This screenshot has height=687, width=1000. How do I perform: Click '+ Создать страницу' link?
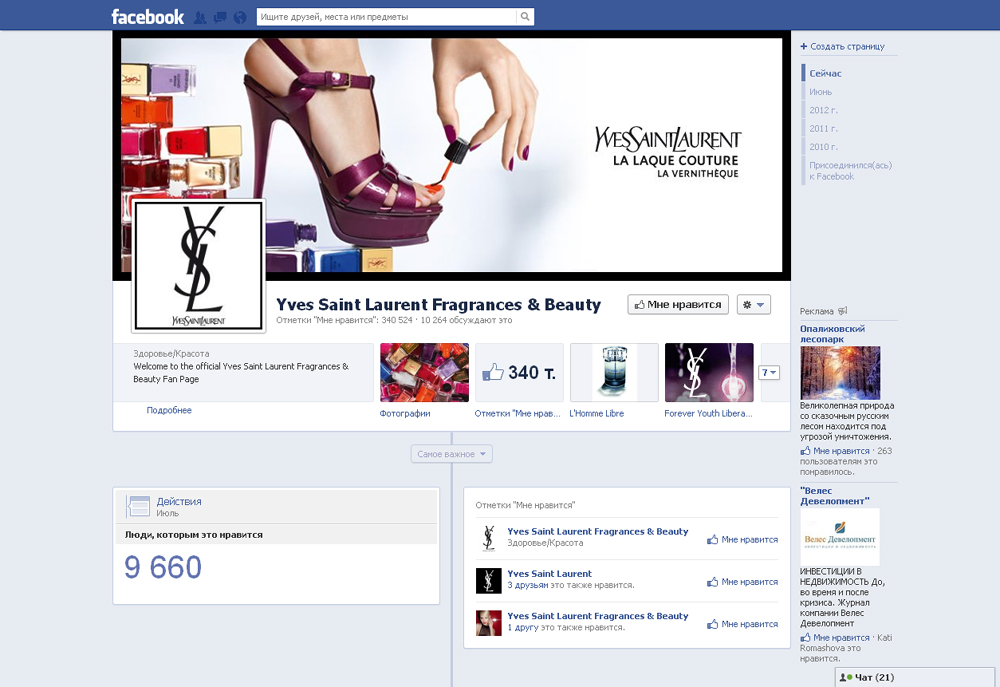tap(842, 47)
